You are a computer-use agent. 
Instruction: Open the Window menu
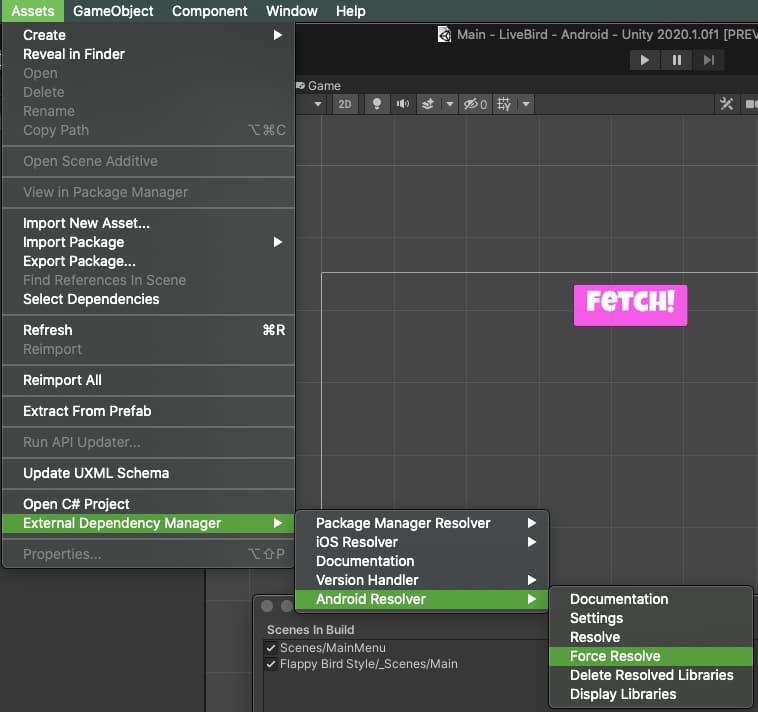click(292, 11)
